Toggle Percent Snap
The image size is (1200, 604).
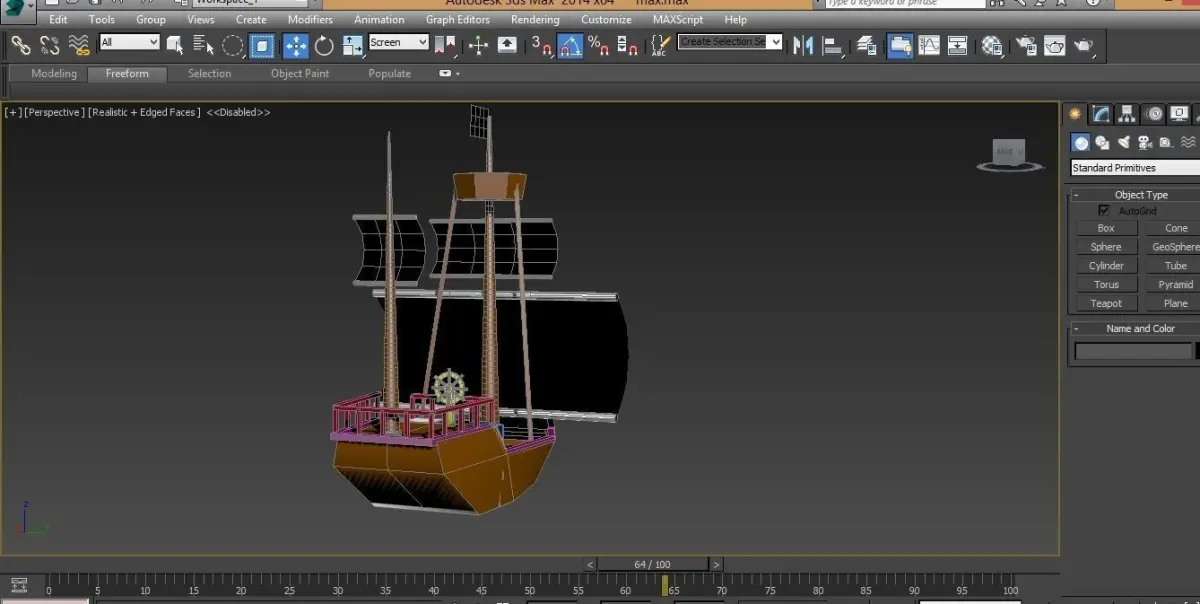[599, 45]
